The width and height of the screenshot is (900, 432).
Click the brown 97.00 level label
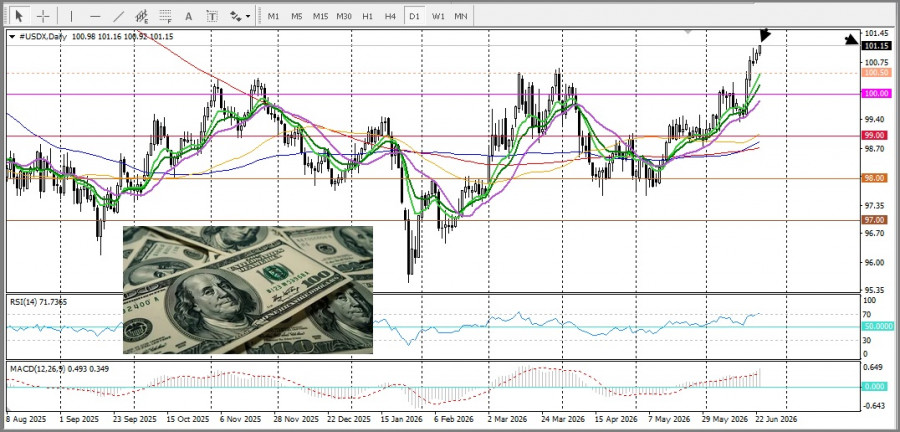pos(876,220)
